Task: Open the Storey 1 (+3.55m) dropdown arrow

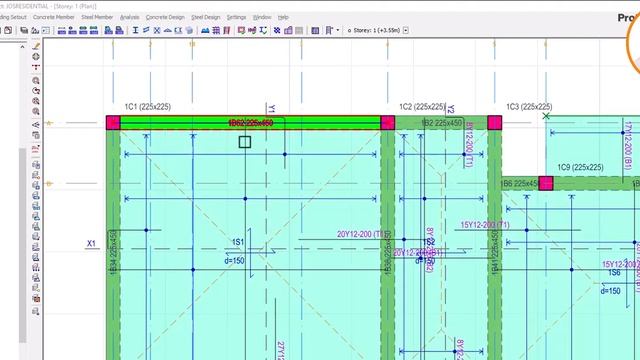Action: click(406, 30)
